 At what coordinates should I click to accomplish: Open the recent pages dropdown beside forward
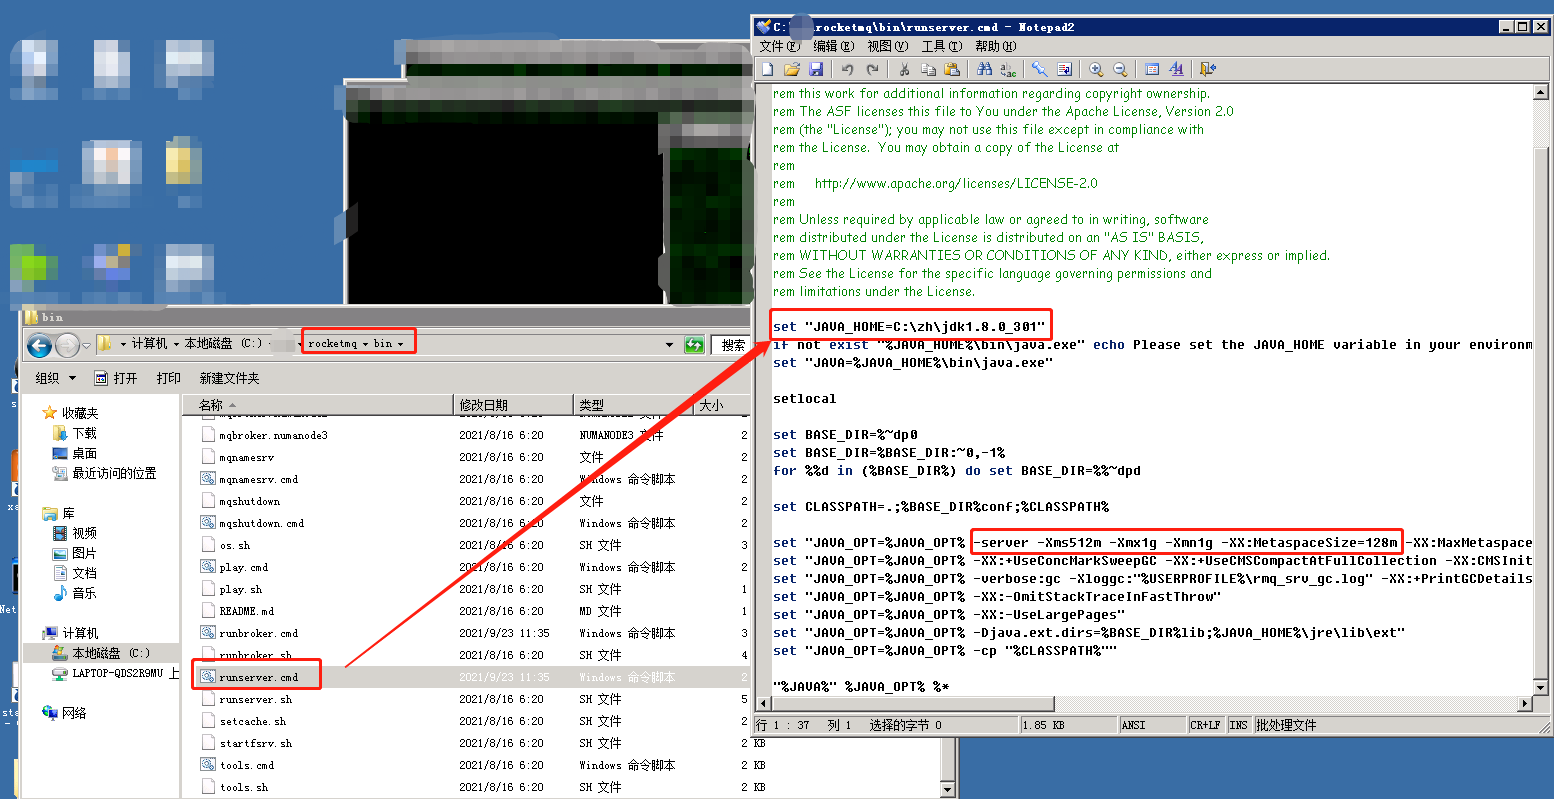(88, 346)
